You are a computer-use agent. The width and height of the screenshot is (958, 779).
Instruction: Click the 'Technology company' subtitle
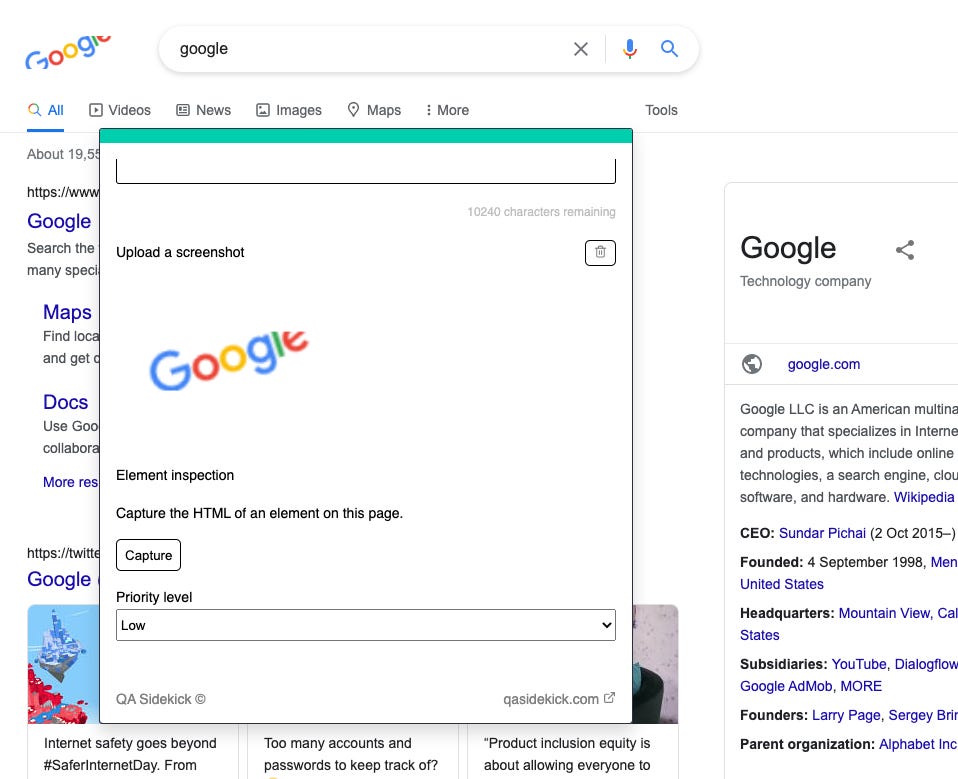(805, 281)
